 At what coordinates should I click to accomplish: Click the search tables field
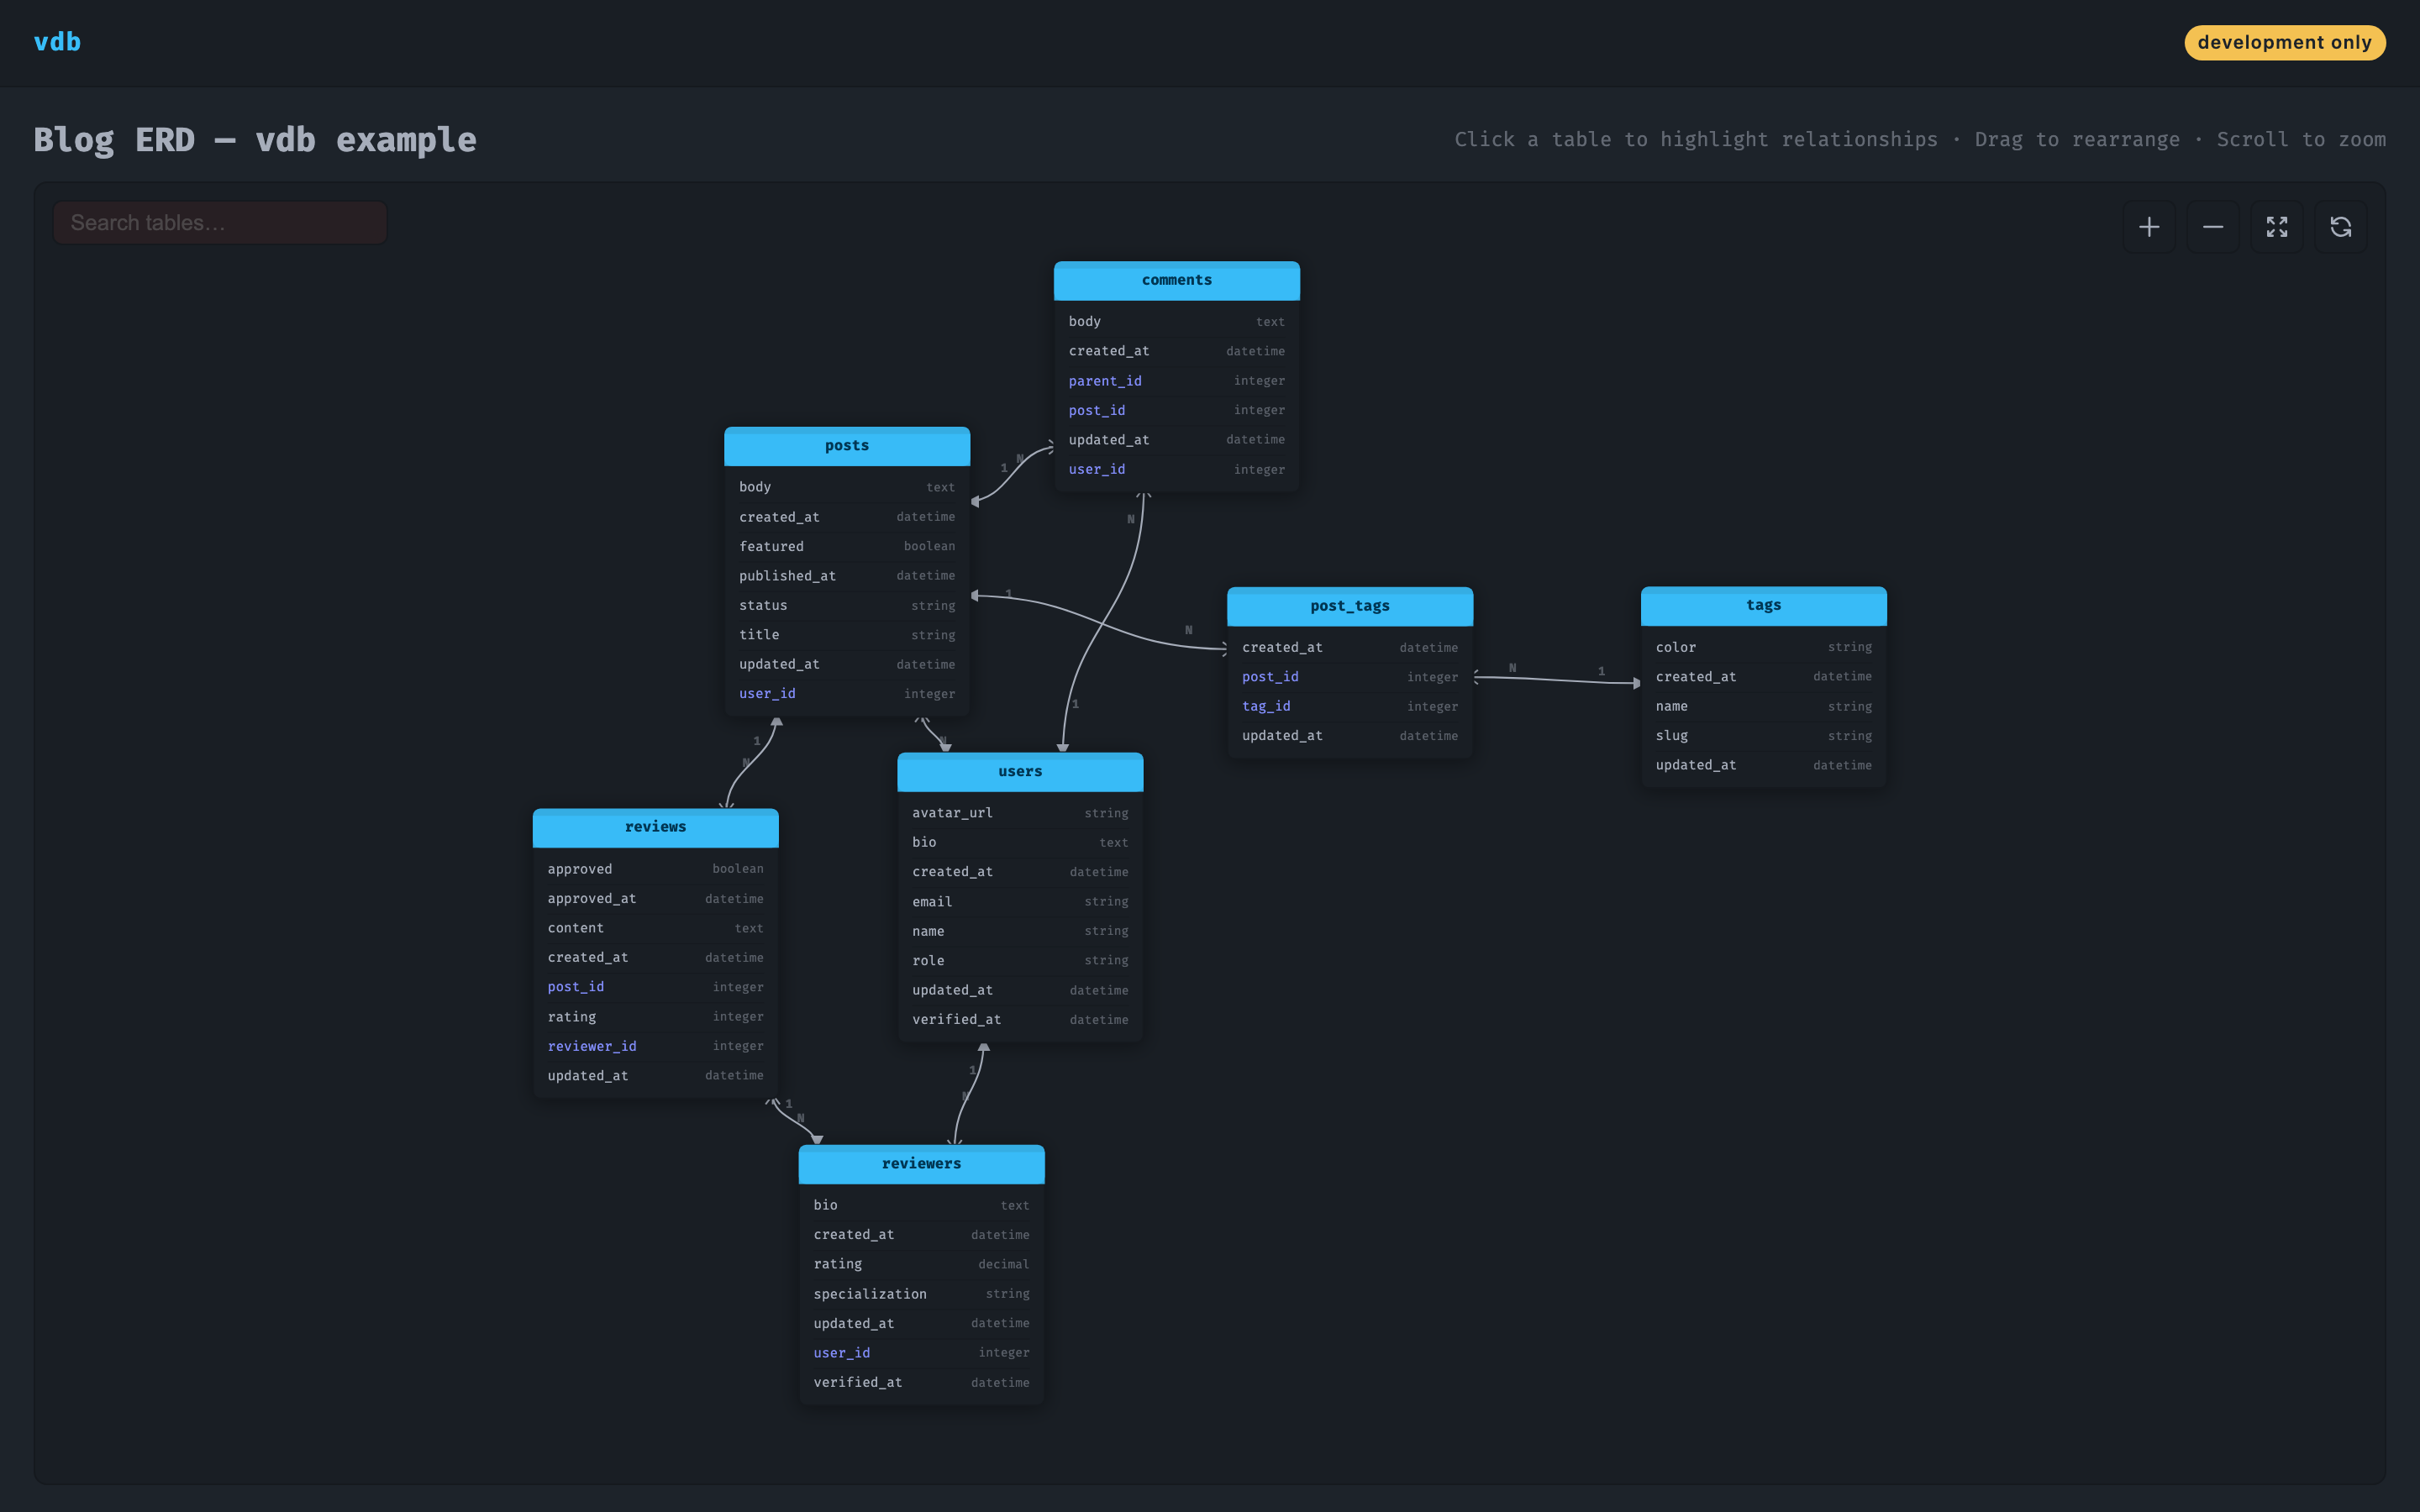click(x=219, y=222)
